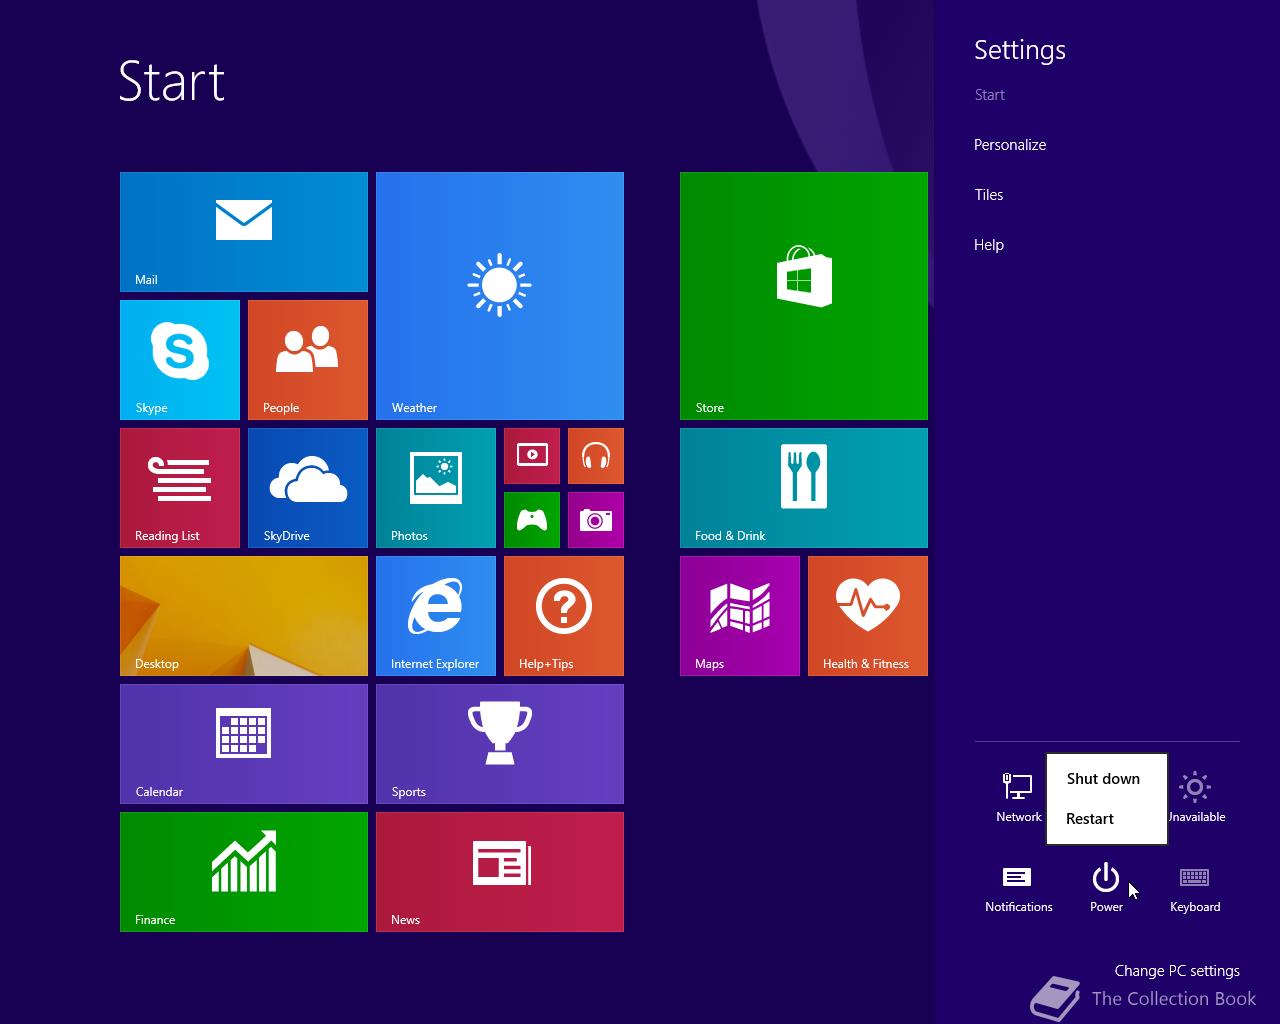Click the small Camera tile
Screen dimensions: 1280x1024
tap(596, 520)
